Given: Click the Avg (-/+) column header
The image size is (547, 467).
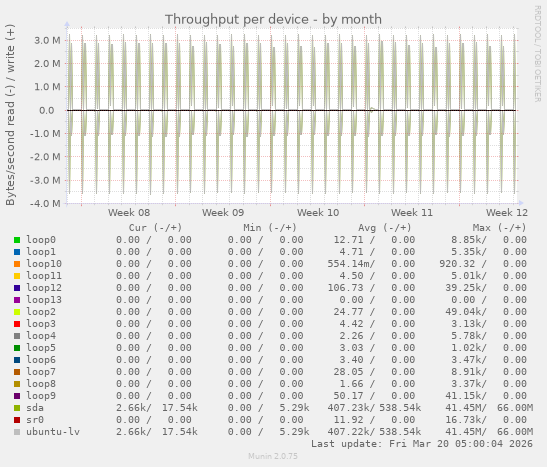Looking at the screenshot, I should pos(384,228).
